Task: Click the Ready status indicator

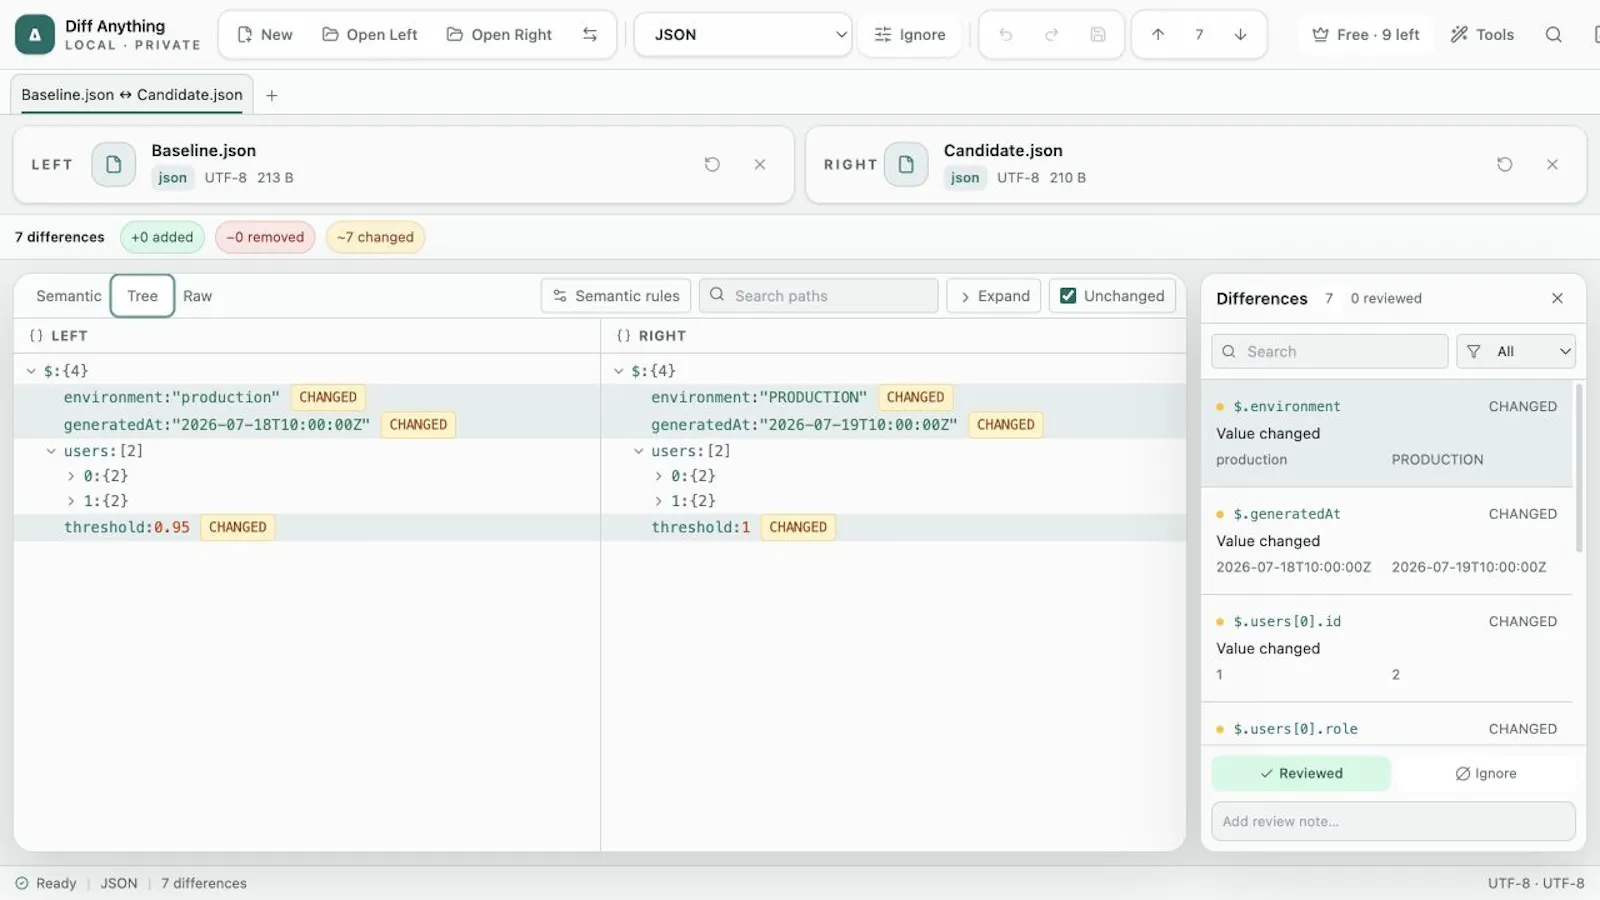Action: point(46,884)
